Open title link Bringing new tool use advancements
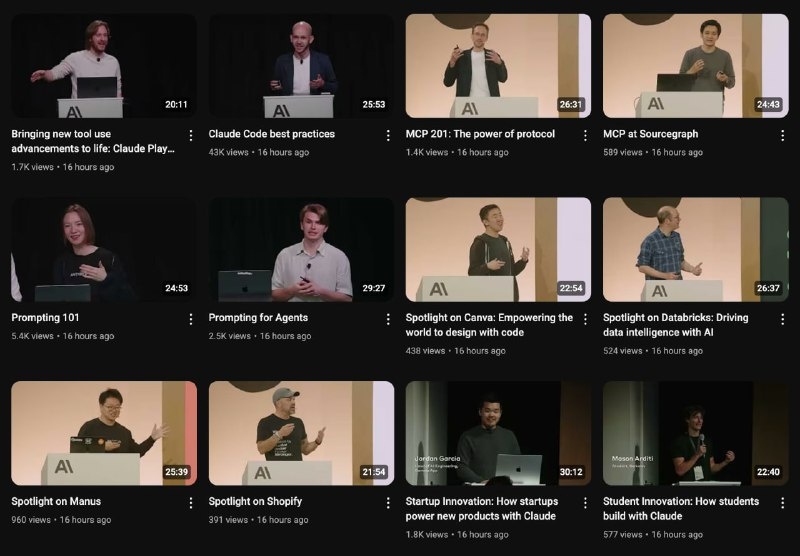This screenshot has width=800, height=556. point(93,141)
